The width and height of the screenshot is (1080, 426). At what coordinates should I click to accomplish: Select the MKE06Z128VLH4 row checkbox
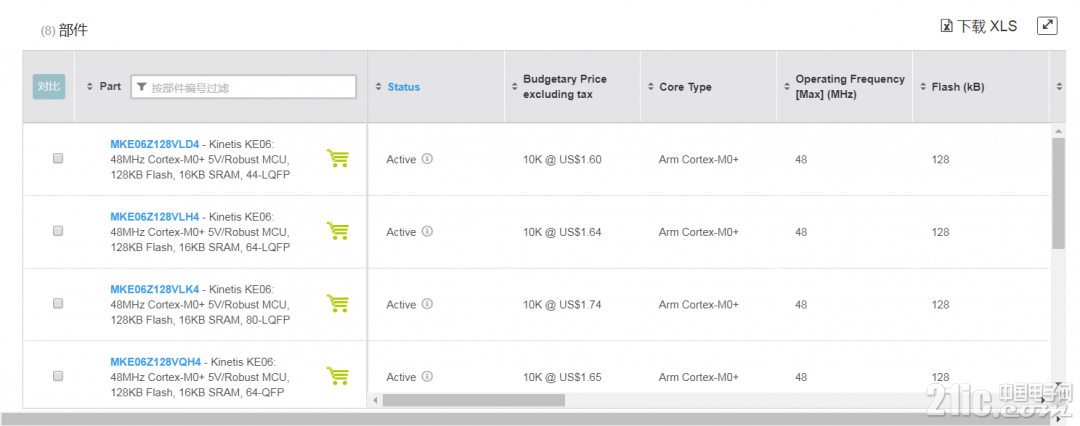point(58,231)
